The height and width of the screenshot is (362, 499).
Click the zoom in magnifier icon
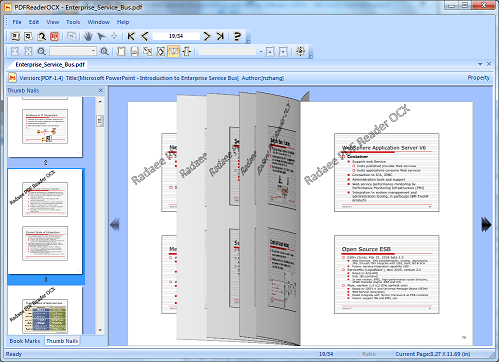104,51
